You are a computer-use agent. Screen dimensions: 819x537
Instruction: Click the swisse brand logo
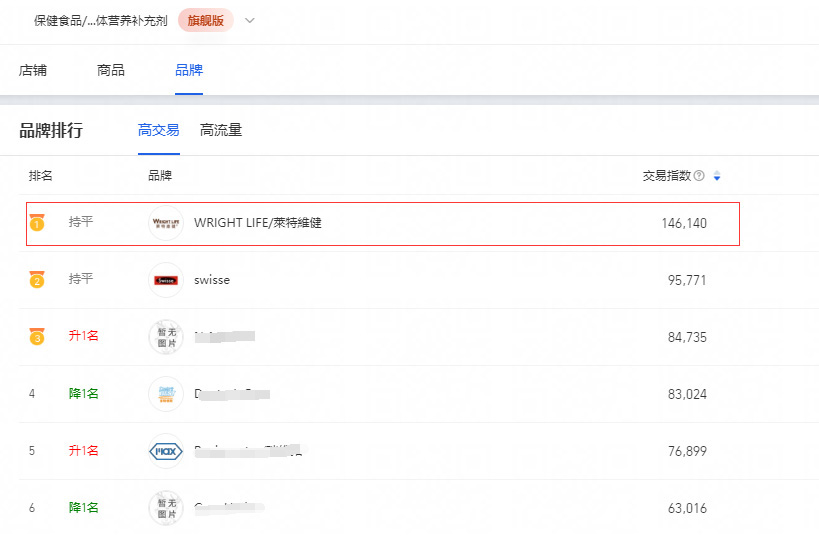(166, 280)
